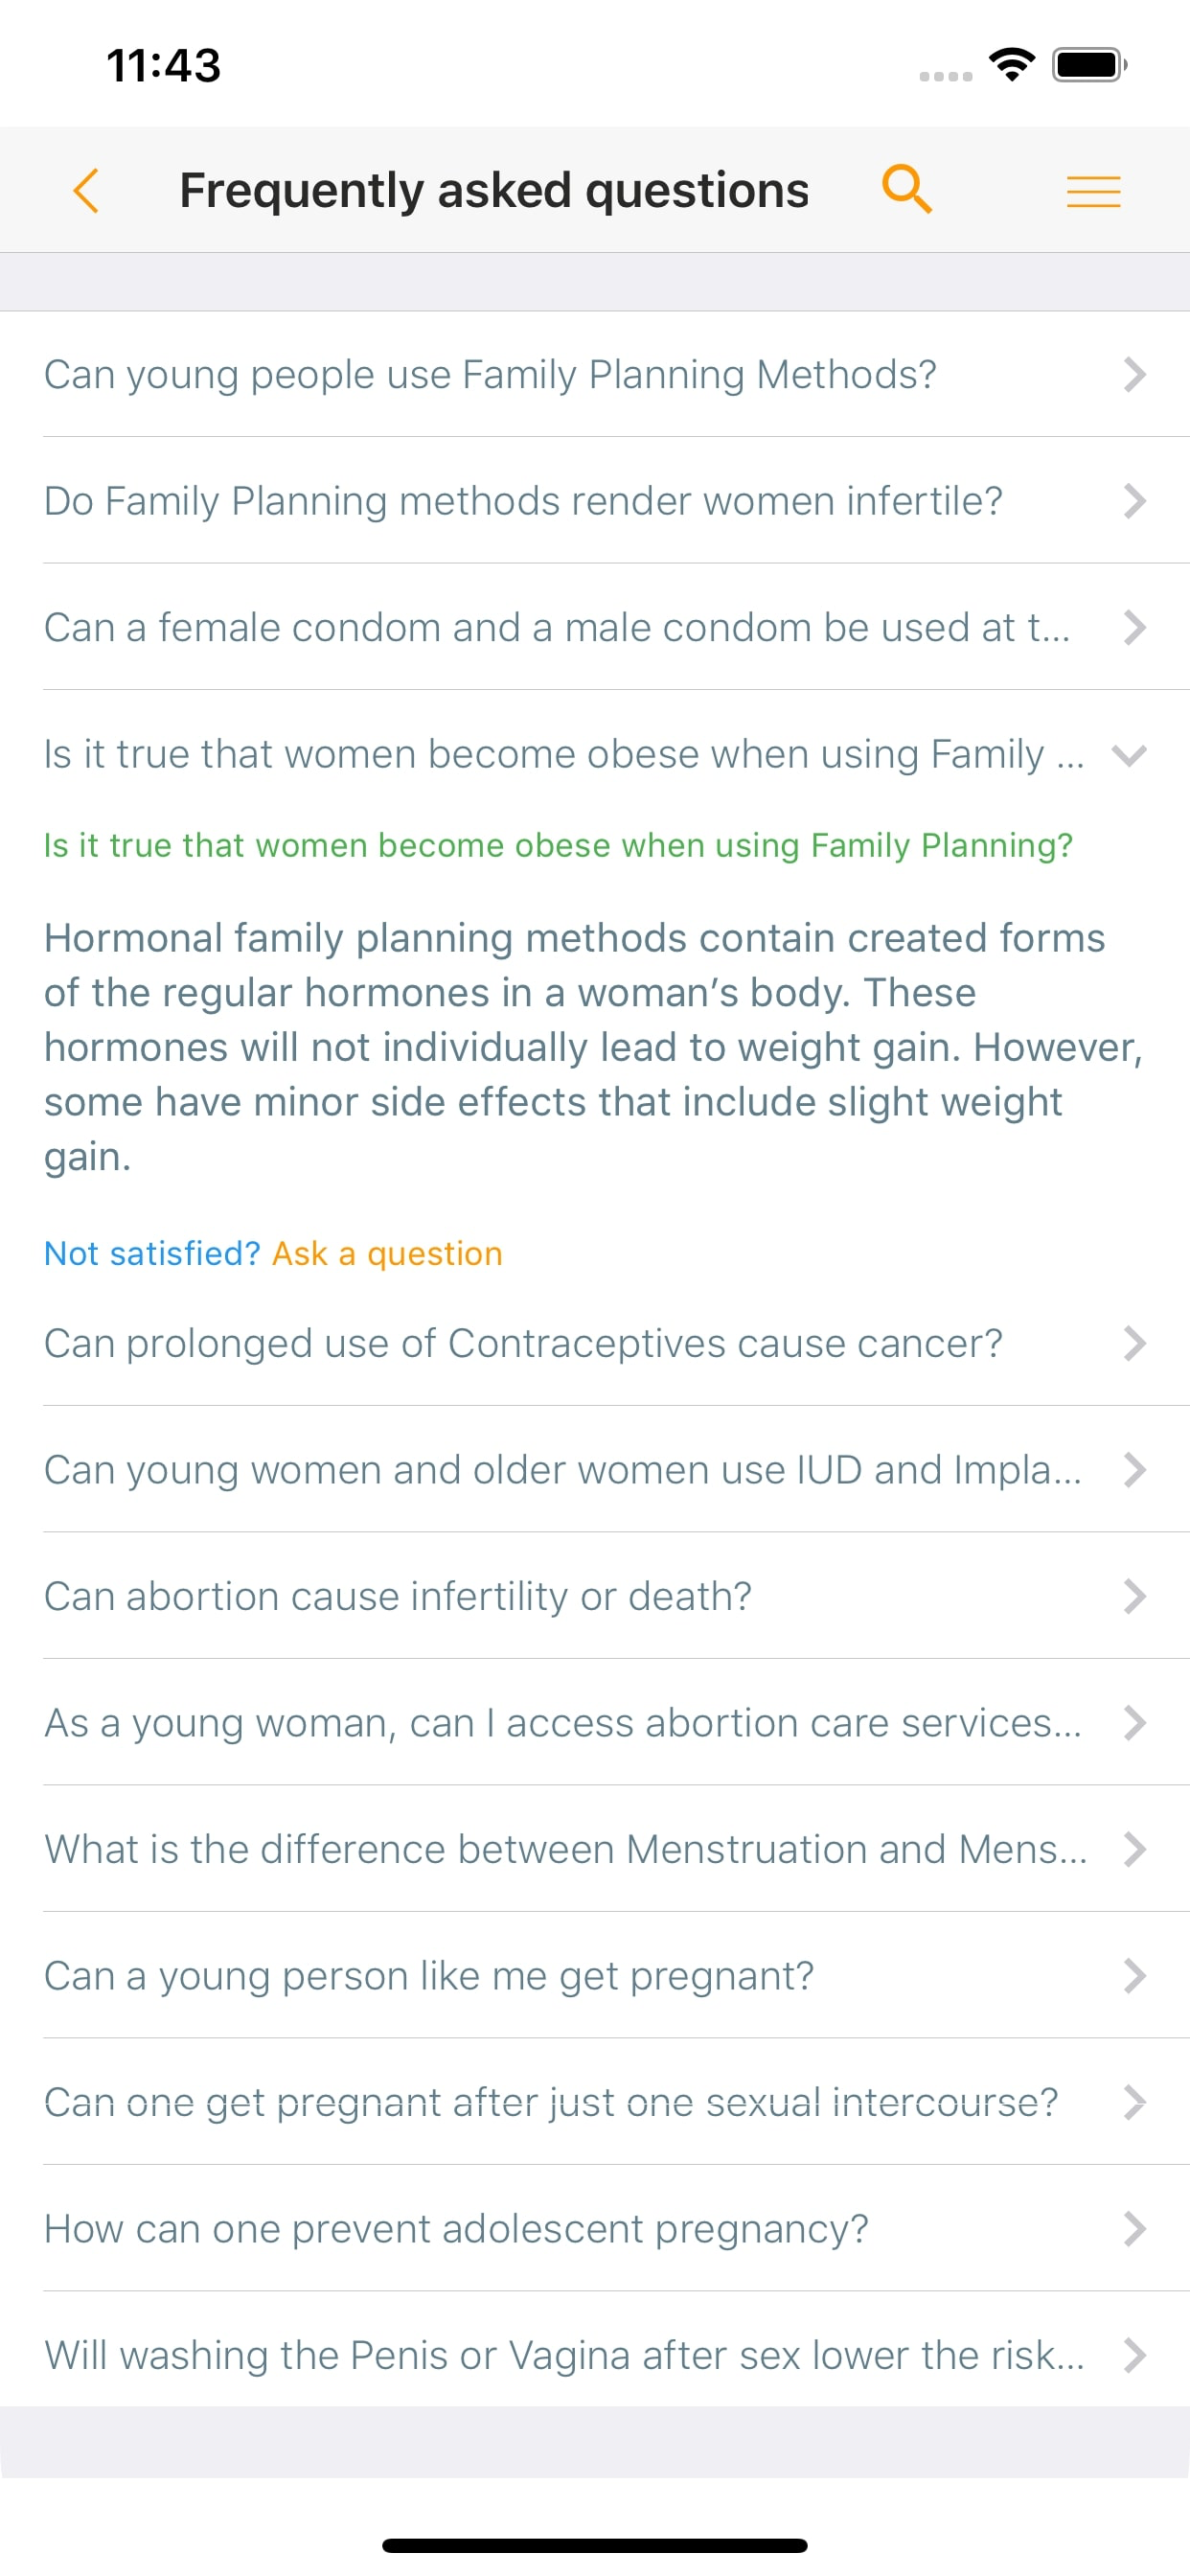Open the search magnifier icon
Image resolution: width=1190 pixels, height=2576 pixels.
tap(906, 189)
